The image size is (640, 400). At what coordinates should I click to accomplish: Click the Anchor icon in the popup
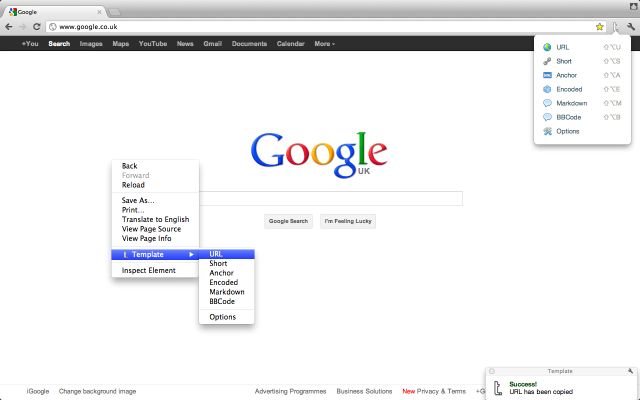coord(547,75)
